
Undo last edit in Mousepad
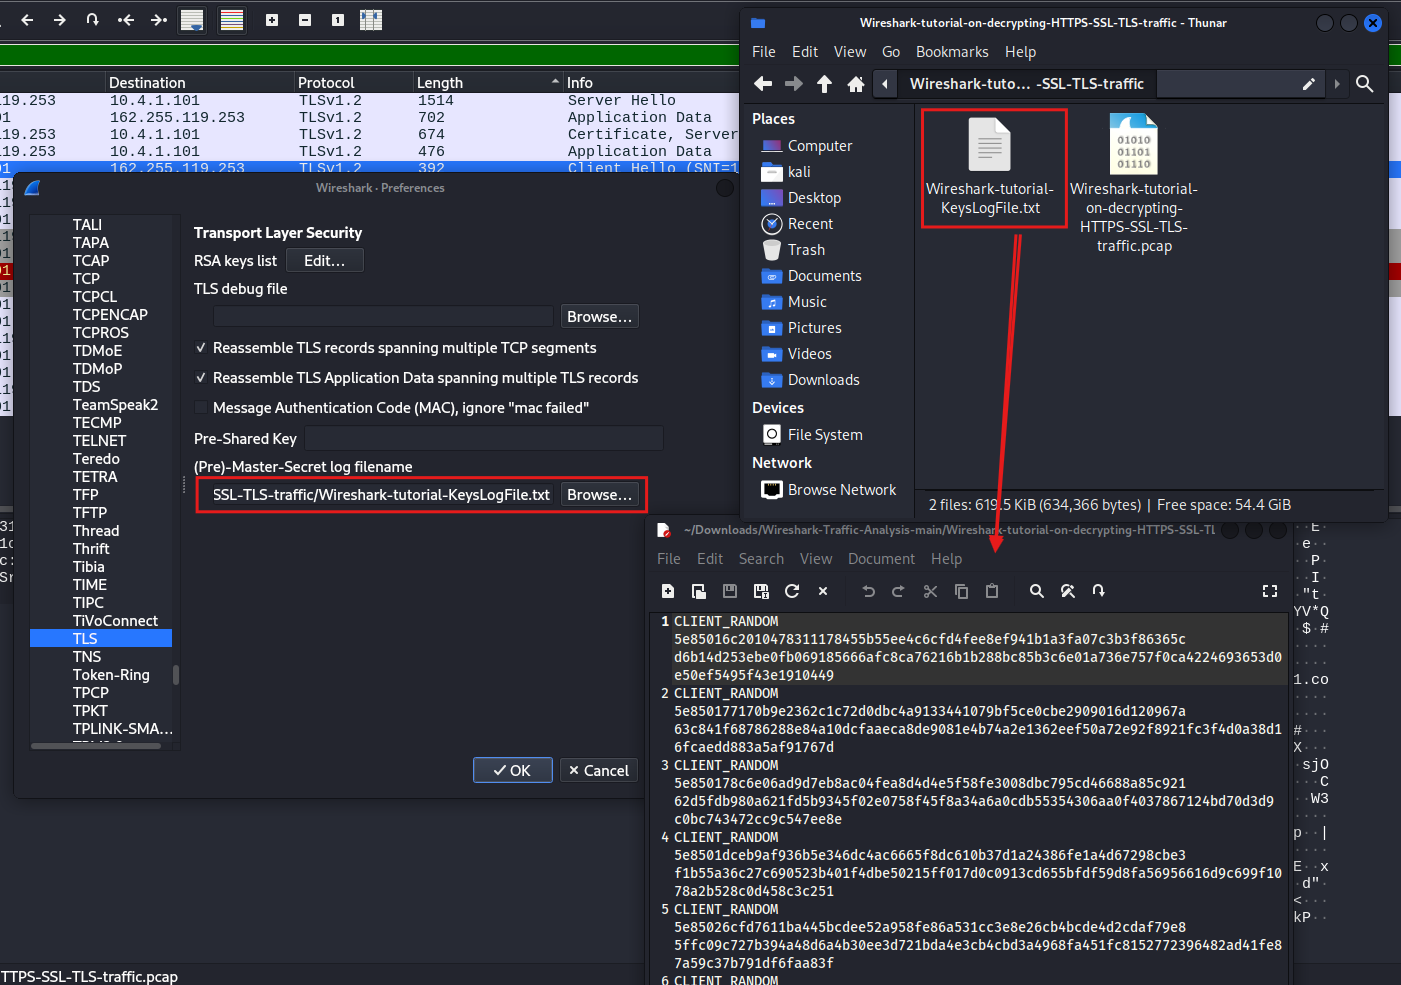(868, 591)
